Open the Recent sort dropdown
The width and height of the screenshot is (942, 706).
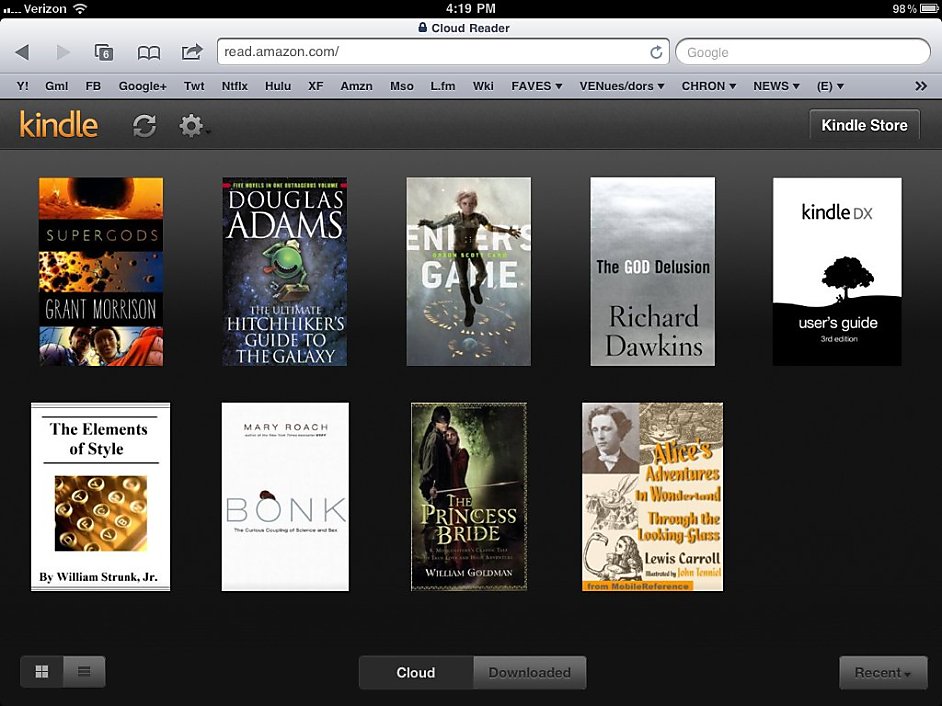(x=883, y=672)
